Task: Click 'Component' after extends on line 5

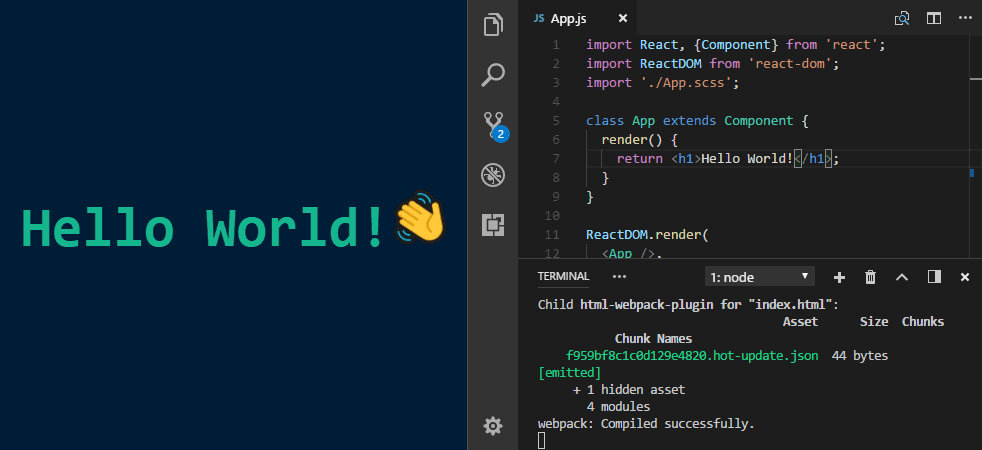Action: coord(758,121)
